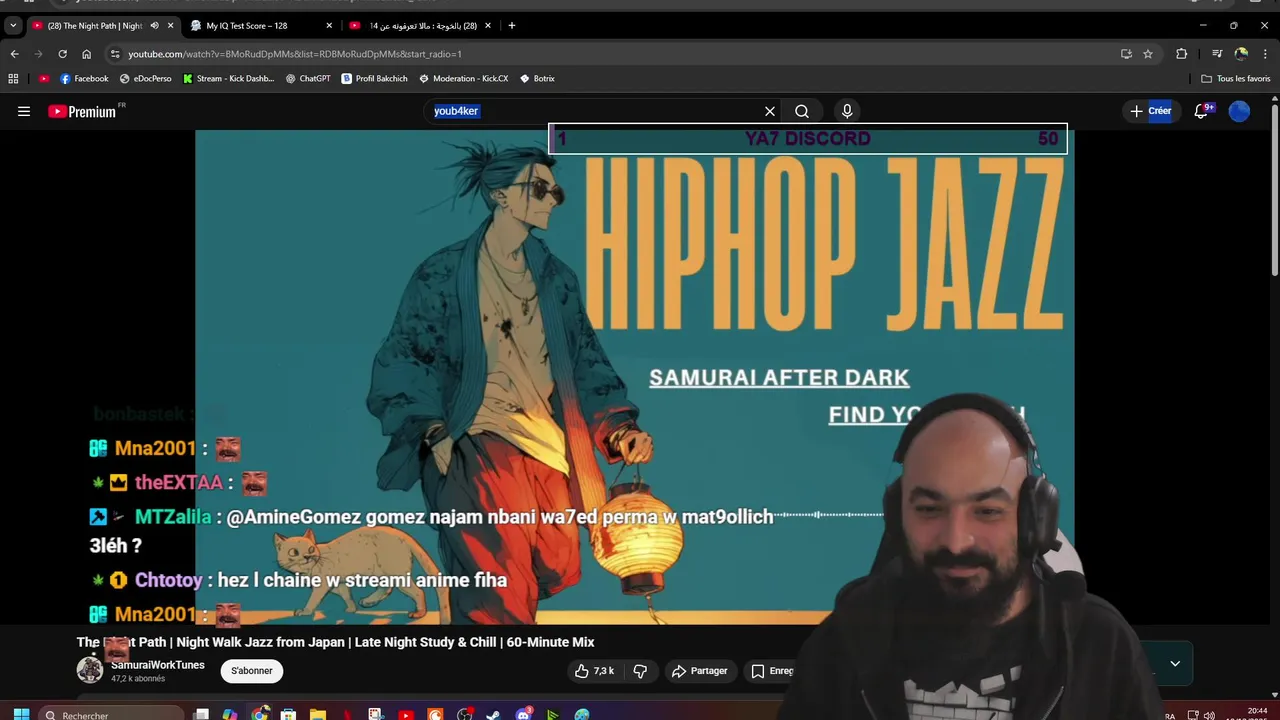Viewport: 1280px width, 720px height.
Task: Open the Botrix bookmark
Action: (x=538, y=79)
